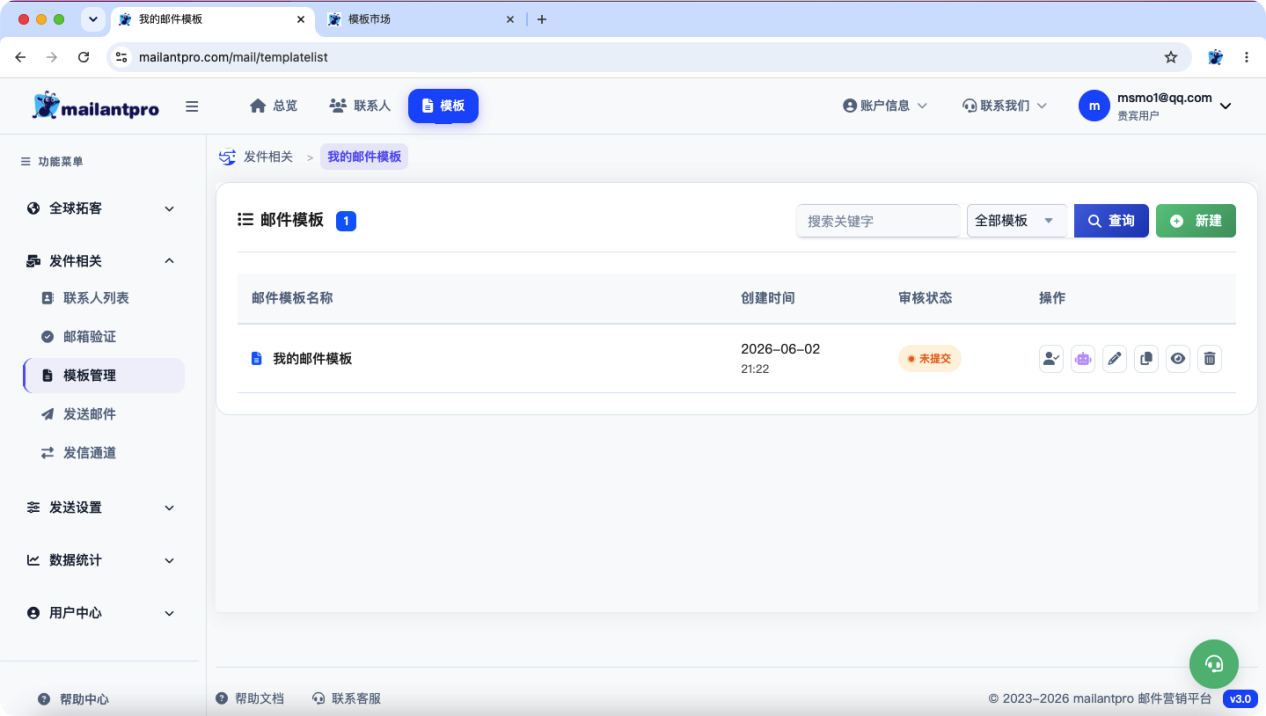Reload the page
The width and height of the screenshot is (1266, 716).
[83, 57]
